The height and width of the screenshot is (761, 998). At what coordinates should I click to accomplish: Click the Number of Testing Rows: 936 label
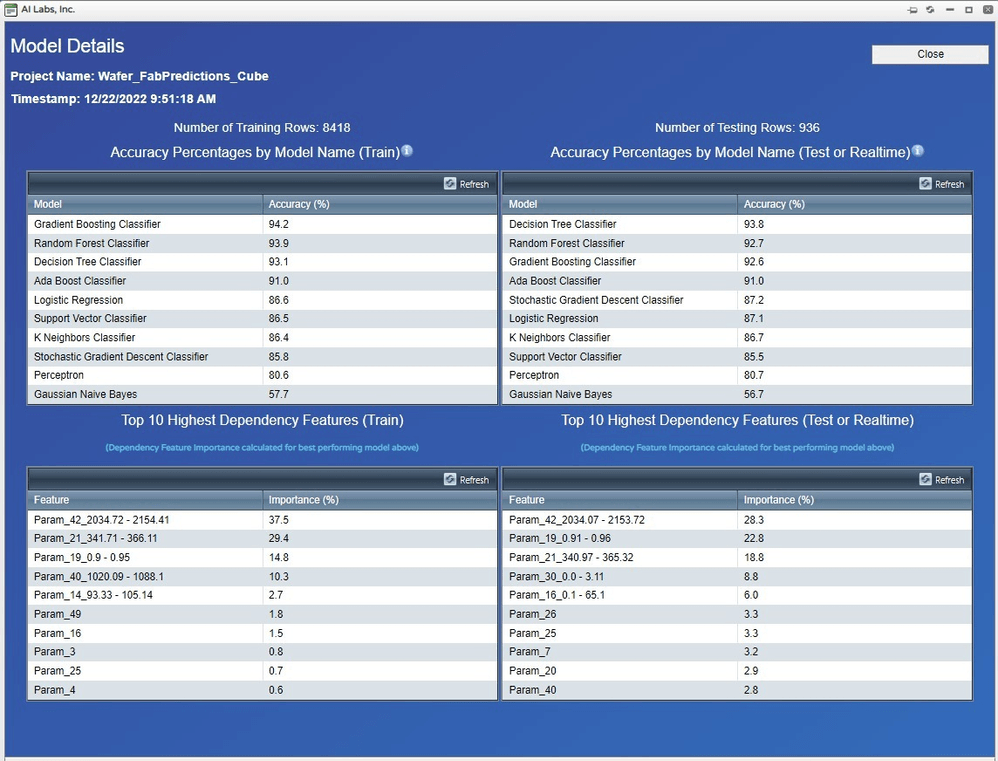737,128
